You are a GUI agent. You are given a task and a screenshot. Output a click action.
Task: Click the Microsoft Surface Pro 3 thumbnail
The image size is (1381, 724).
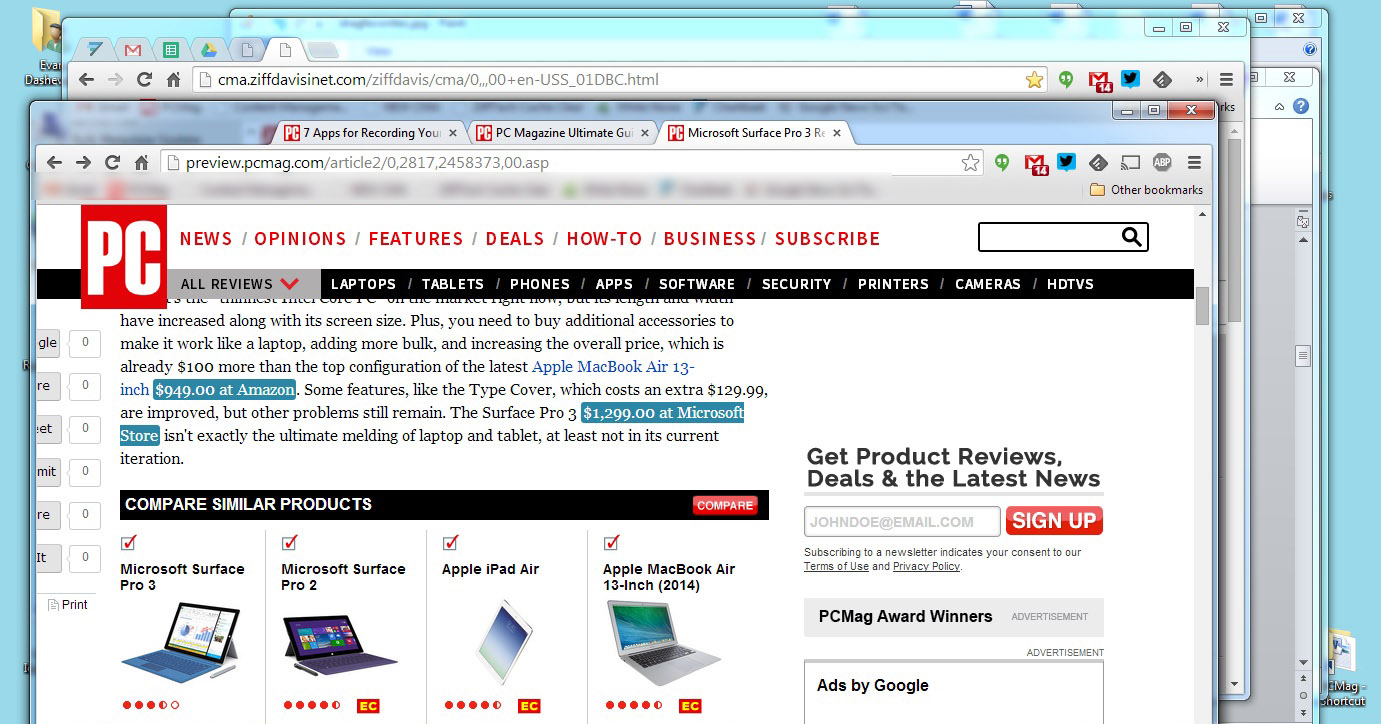[x=180, y=642]
